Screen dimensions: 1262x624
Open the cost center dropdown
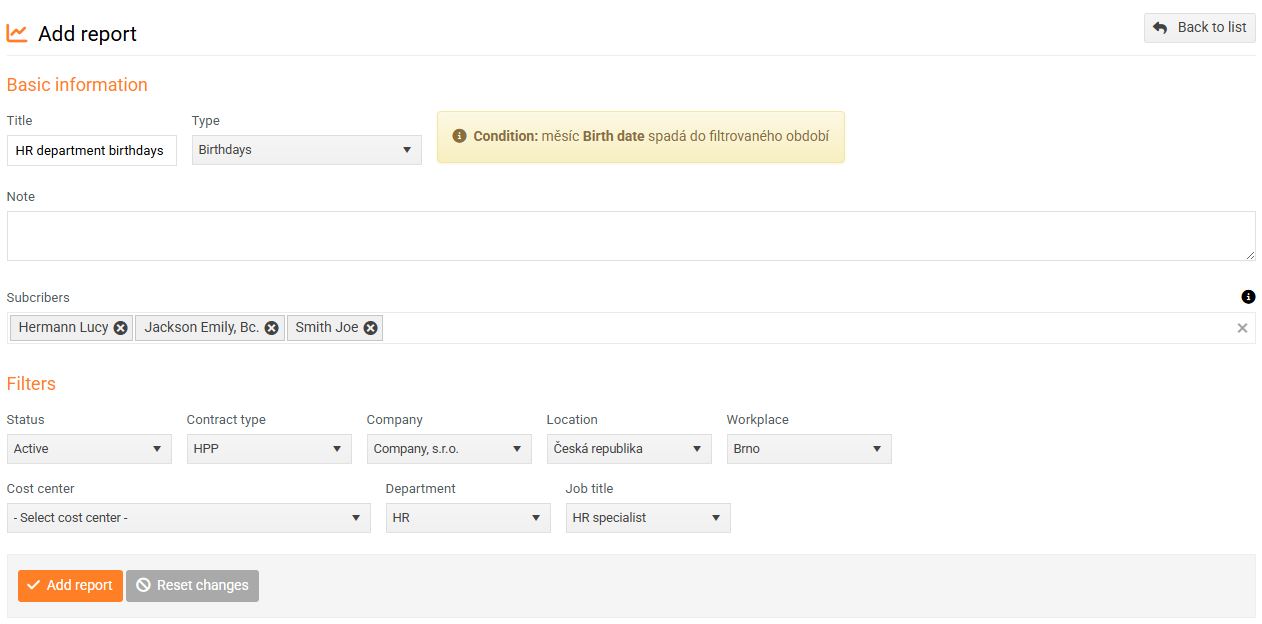[x=188, y=518]
